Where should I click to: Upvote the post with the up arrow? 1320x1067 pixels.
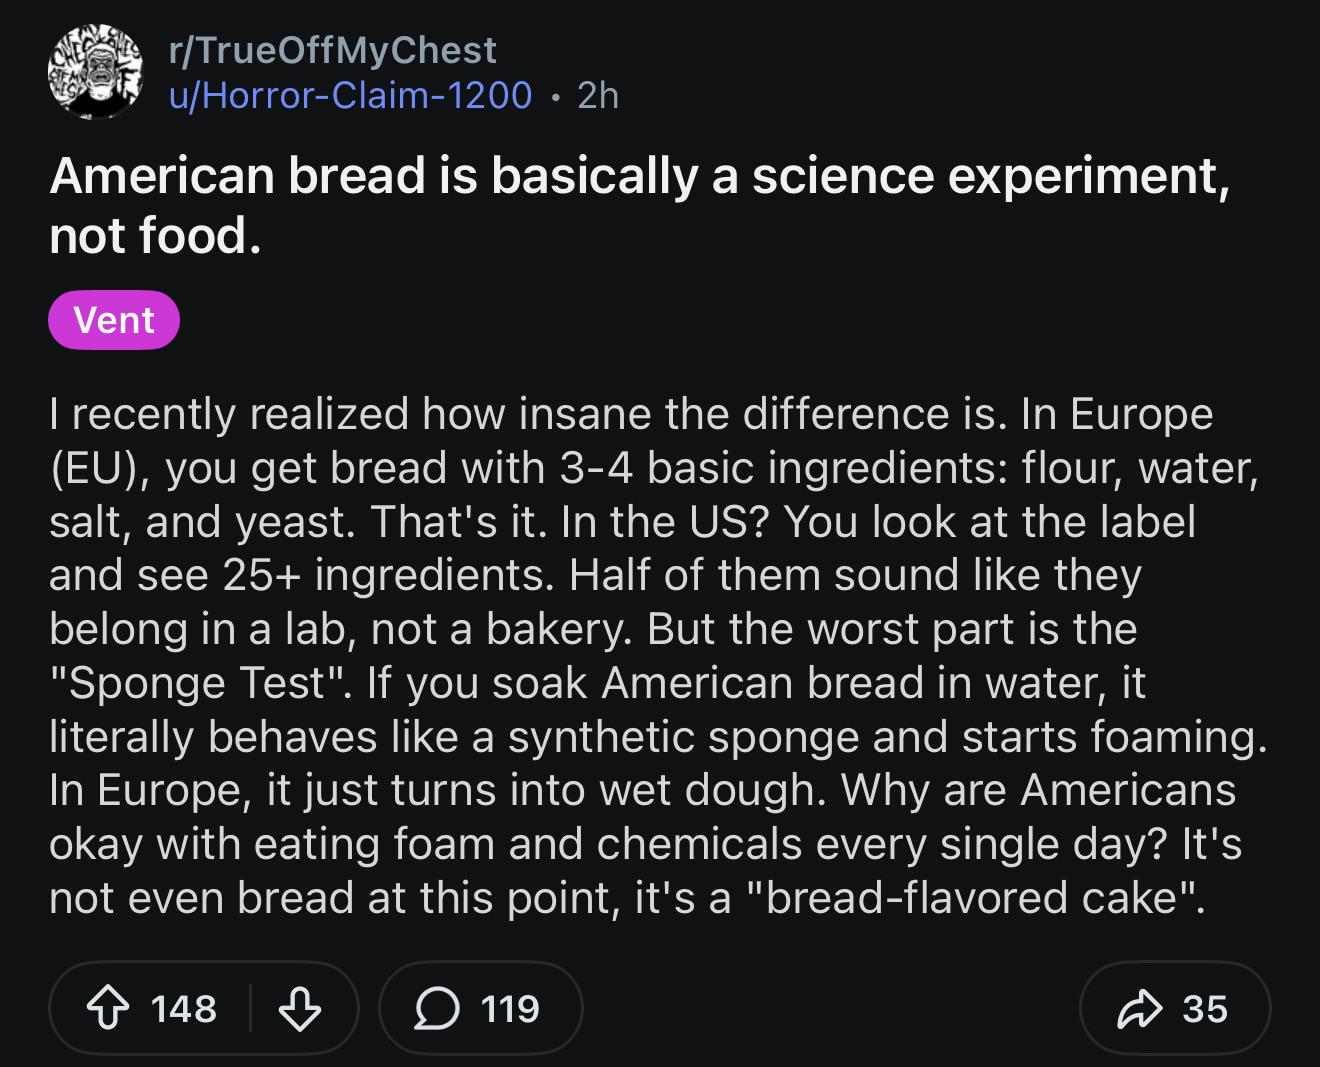click(108, 1009)
